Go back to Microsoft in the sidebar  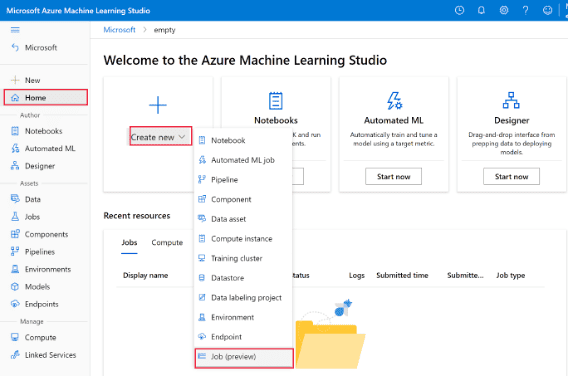34,47
